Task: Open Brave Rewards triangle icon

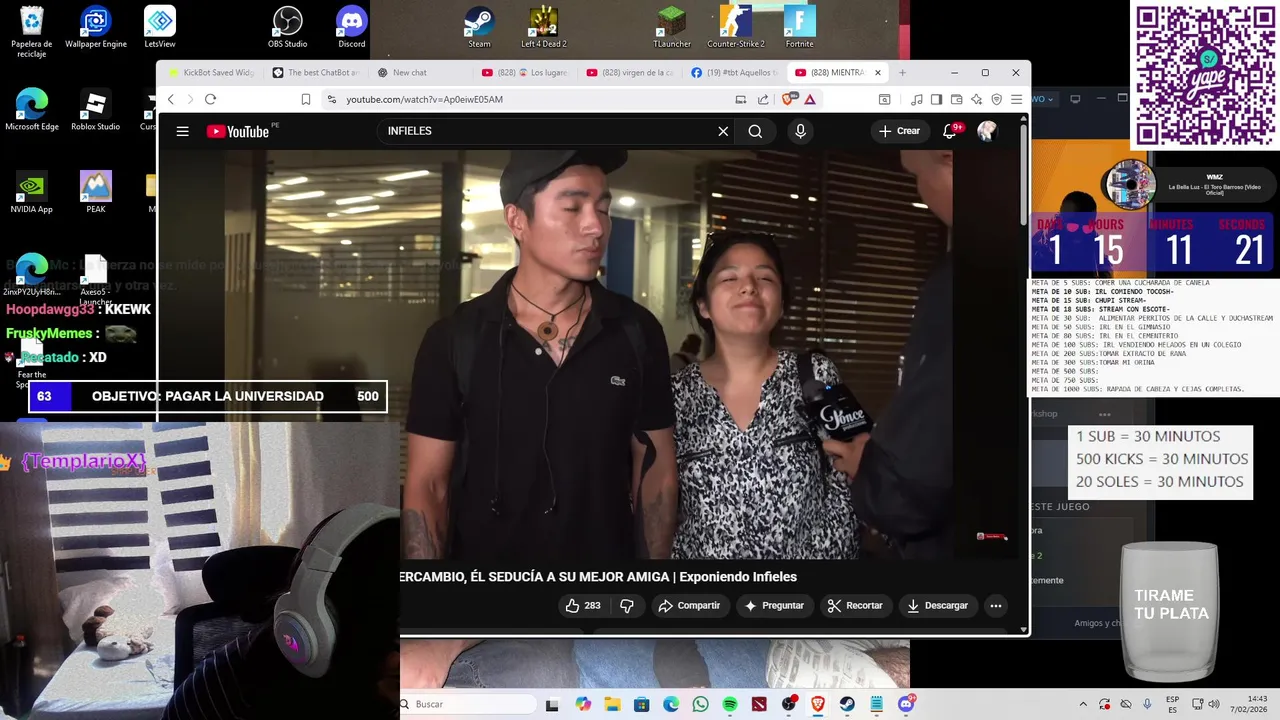Action: point(810,99)
